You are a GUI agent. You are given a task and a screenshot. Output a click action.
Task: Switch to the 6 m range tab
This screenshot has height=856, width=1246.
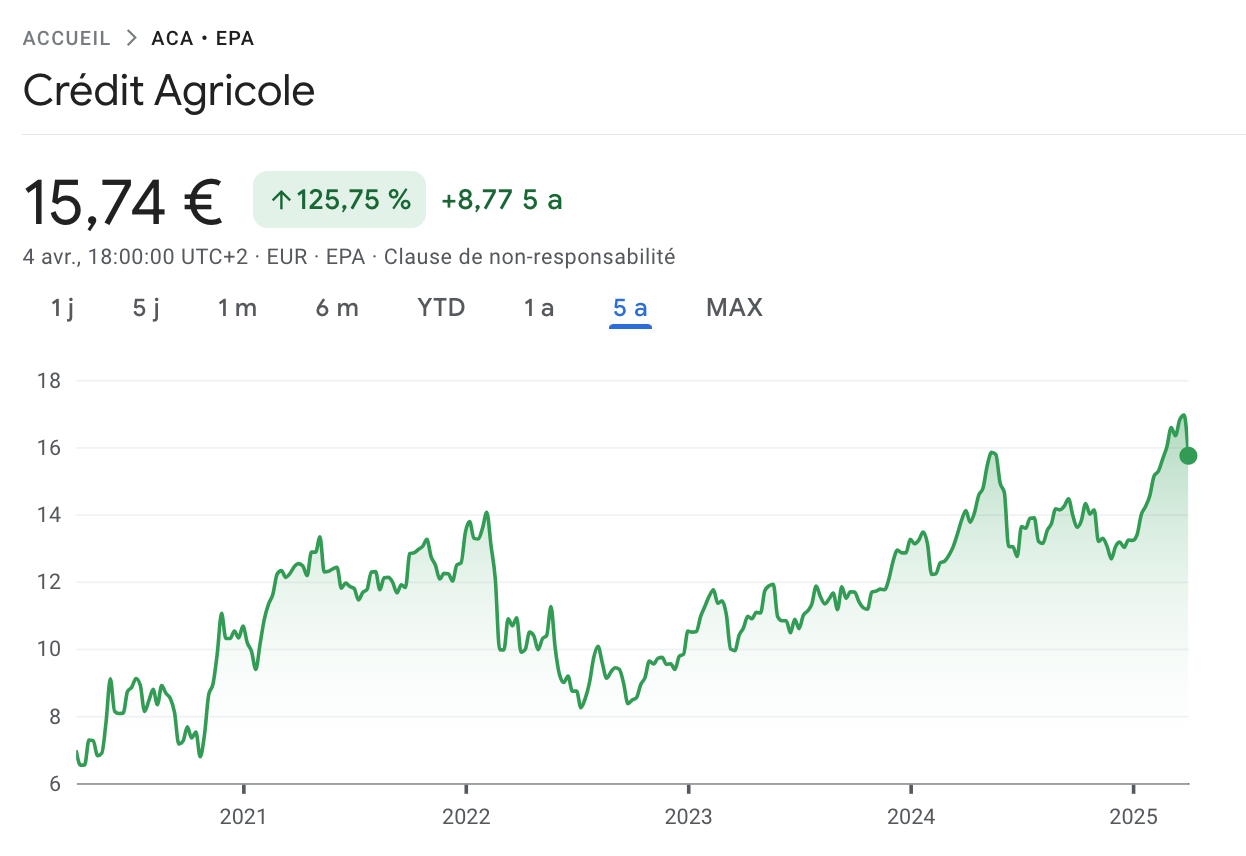(337, 307)
